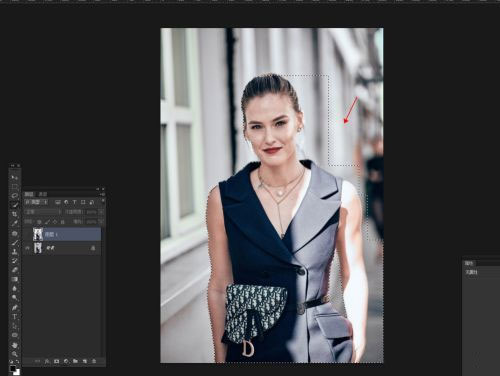Lock image pixels of layer

[47, 222]
